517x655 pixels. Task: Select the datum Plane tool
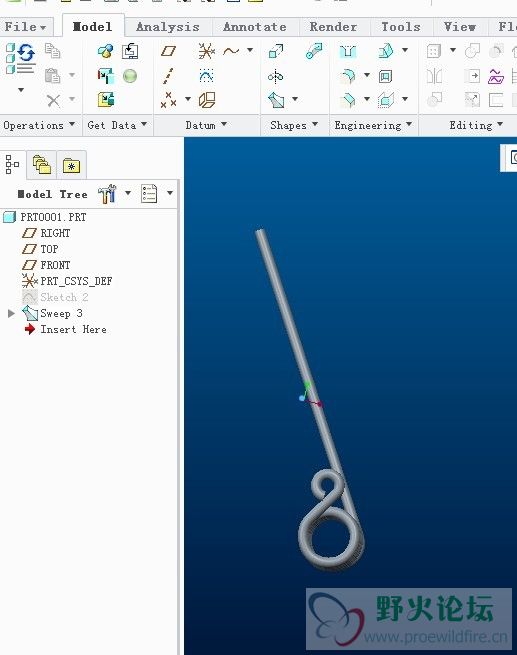tap(168, 51)
